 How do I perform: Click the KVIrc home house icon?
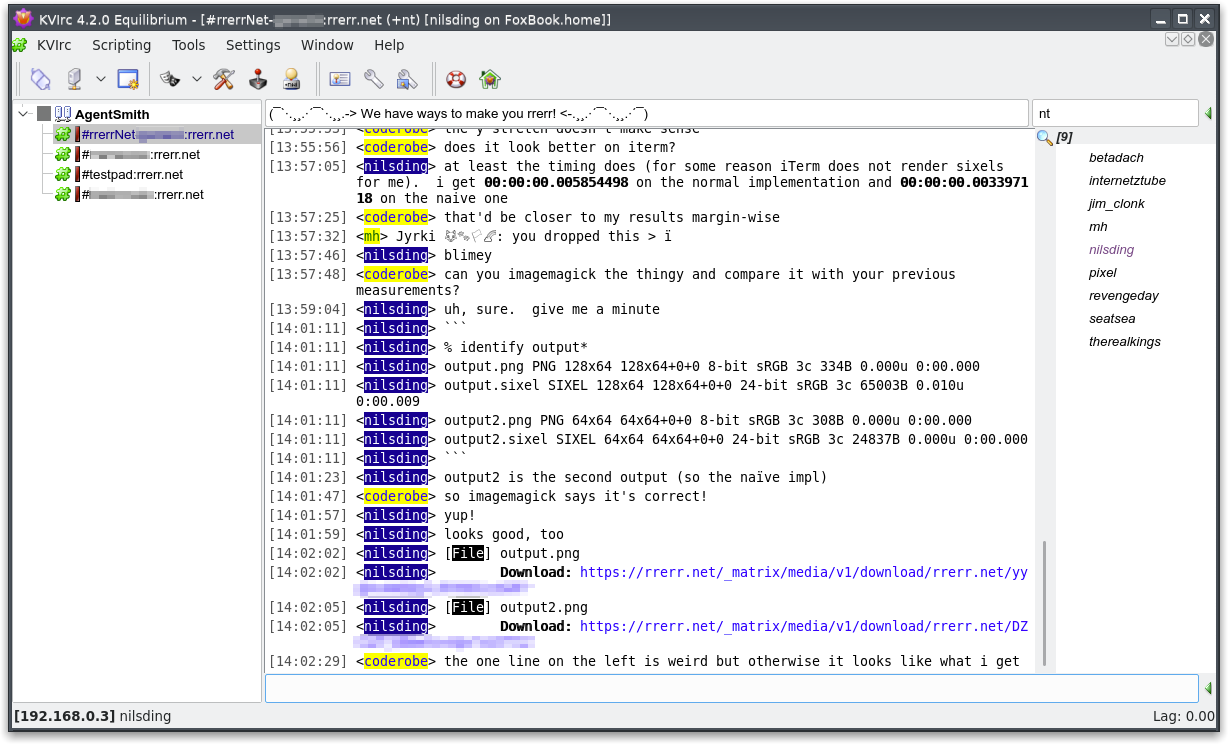[490, 79]
